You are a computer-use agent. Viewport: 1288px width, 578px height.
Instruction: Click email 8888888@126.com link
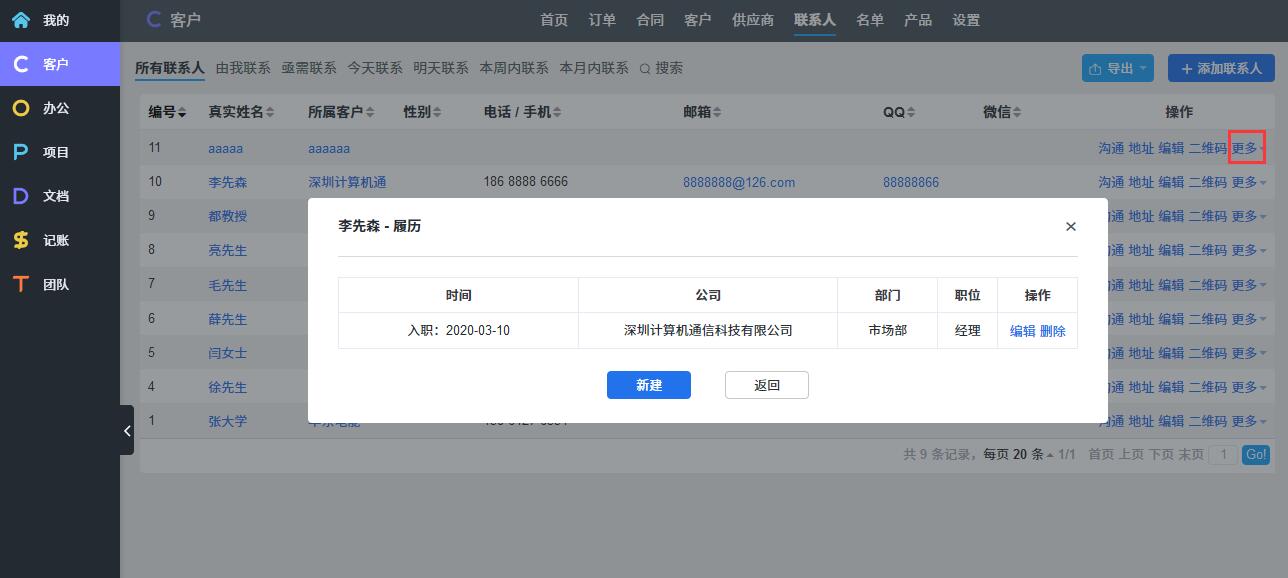point(739,182)
